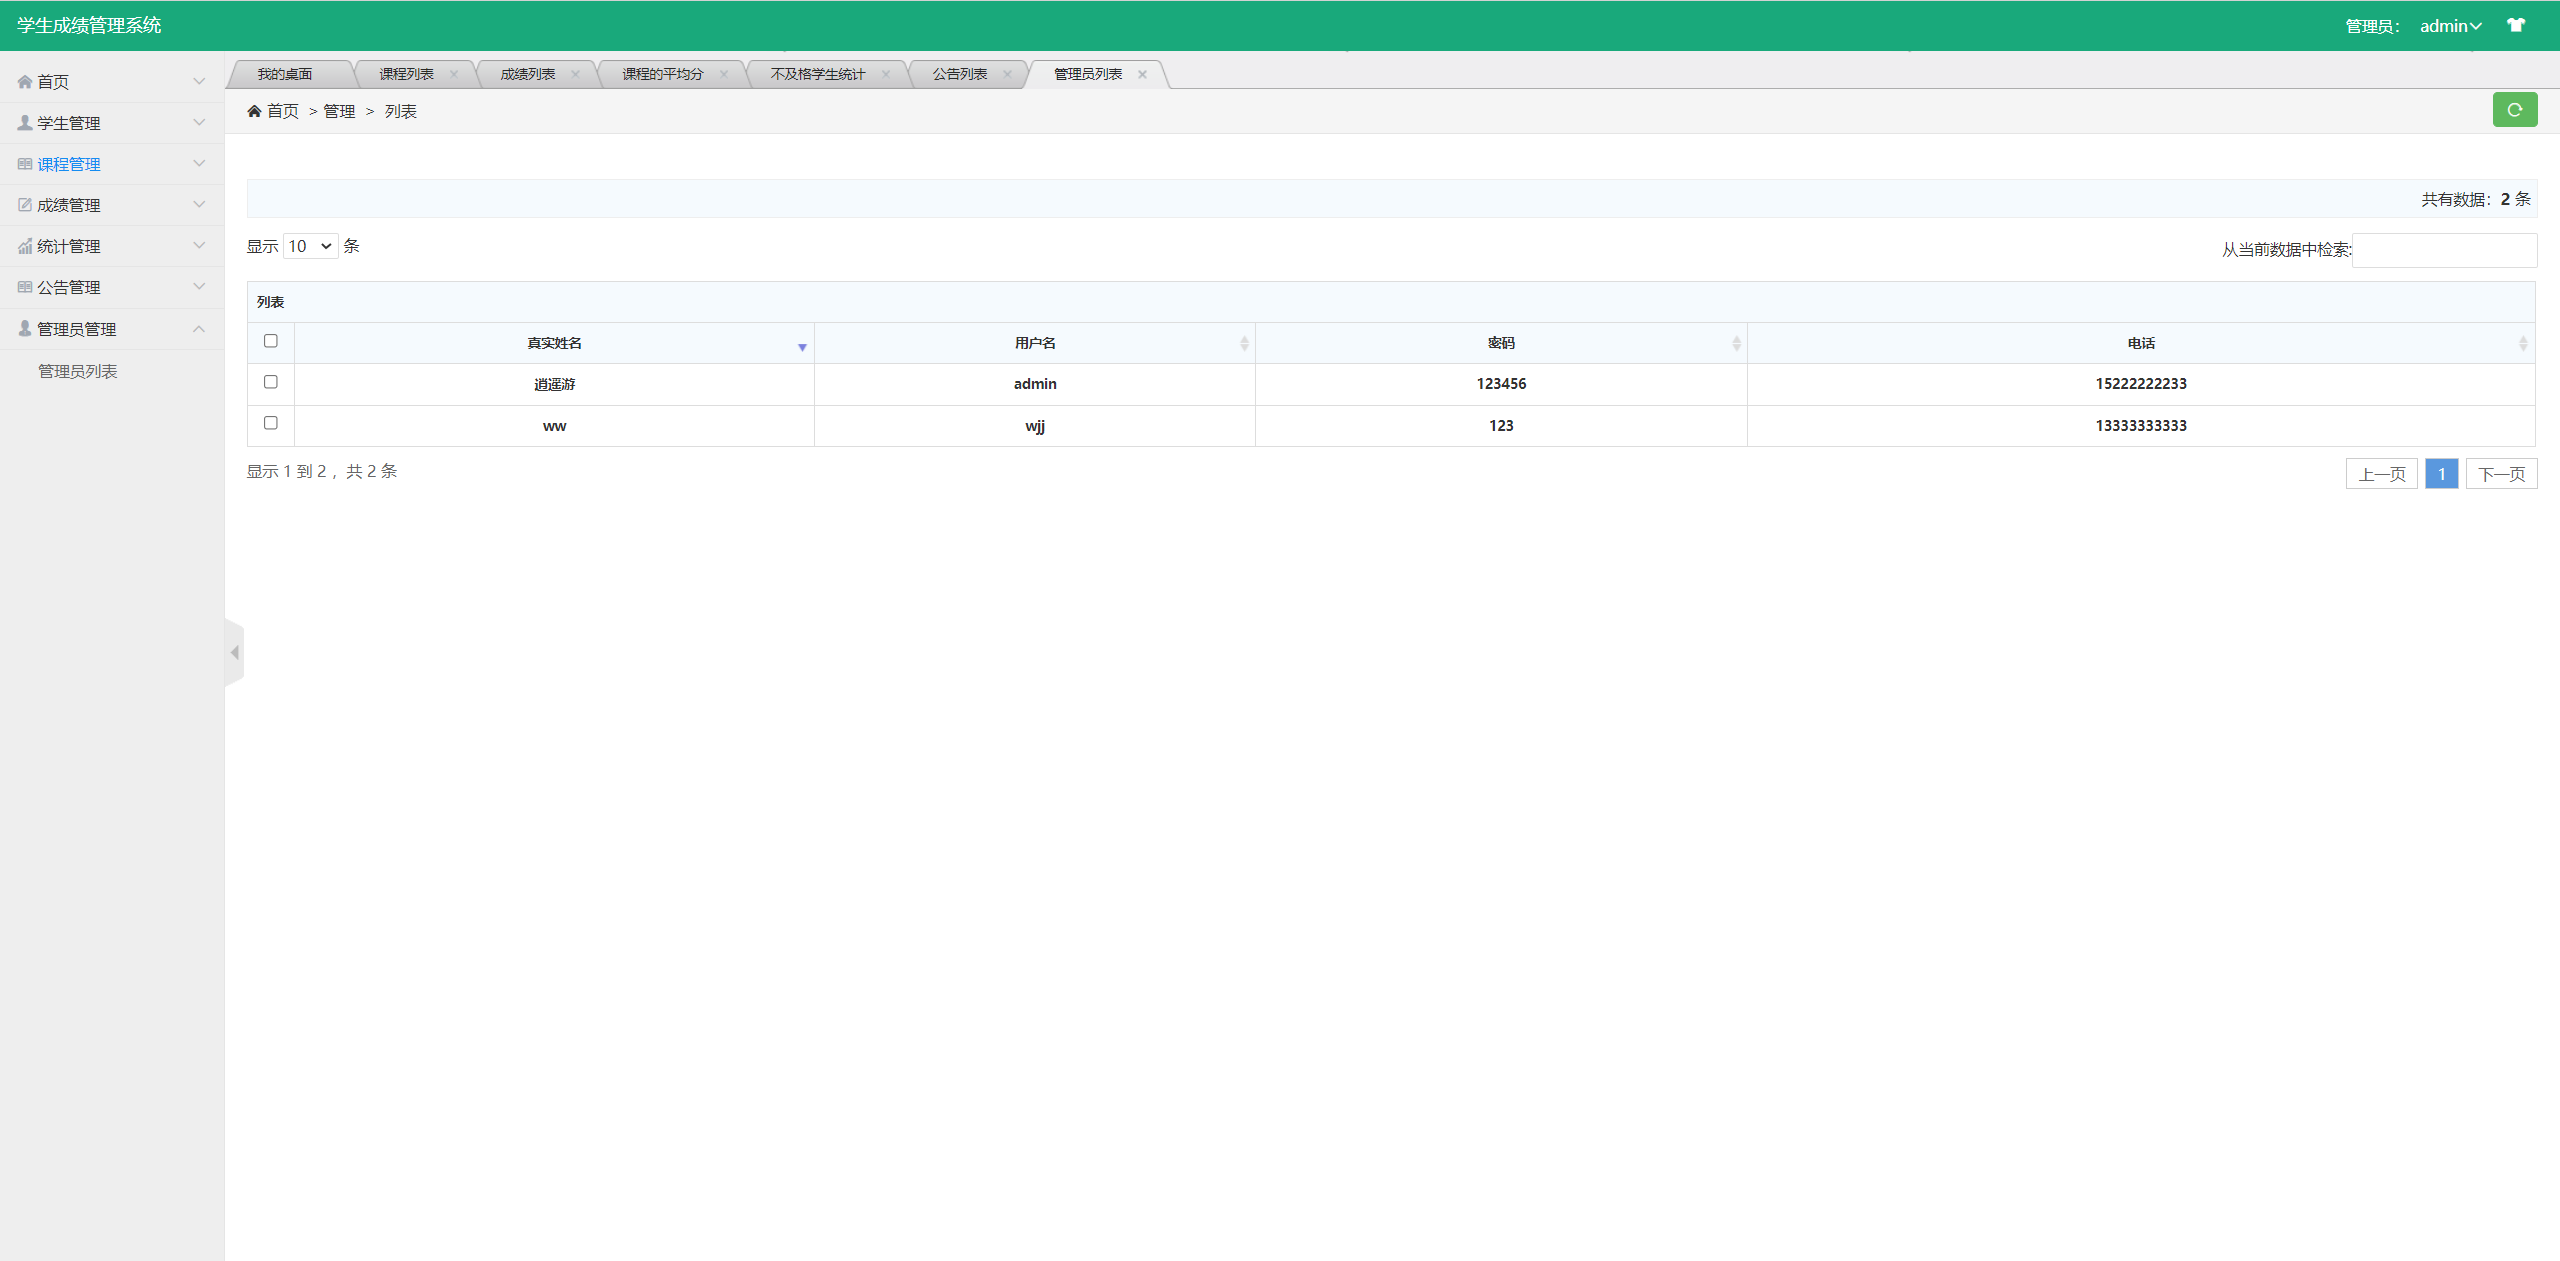Check the admin row checkbox
This screenshot has width=2560, height=1261.
[x=270, y=382]
